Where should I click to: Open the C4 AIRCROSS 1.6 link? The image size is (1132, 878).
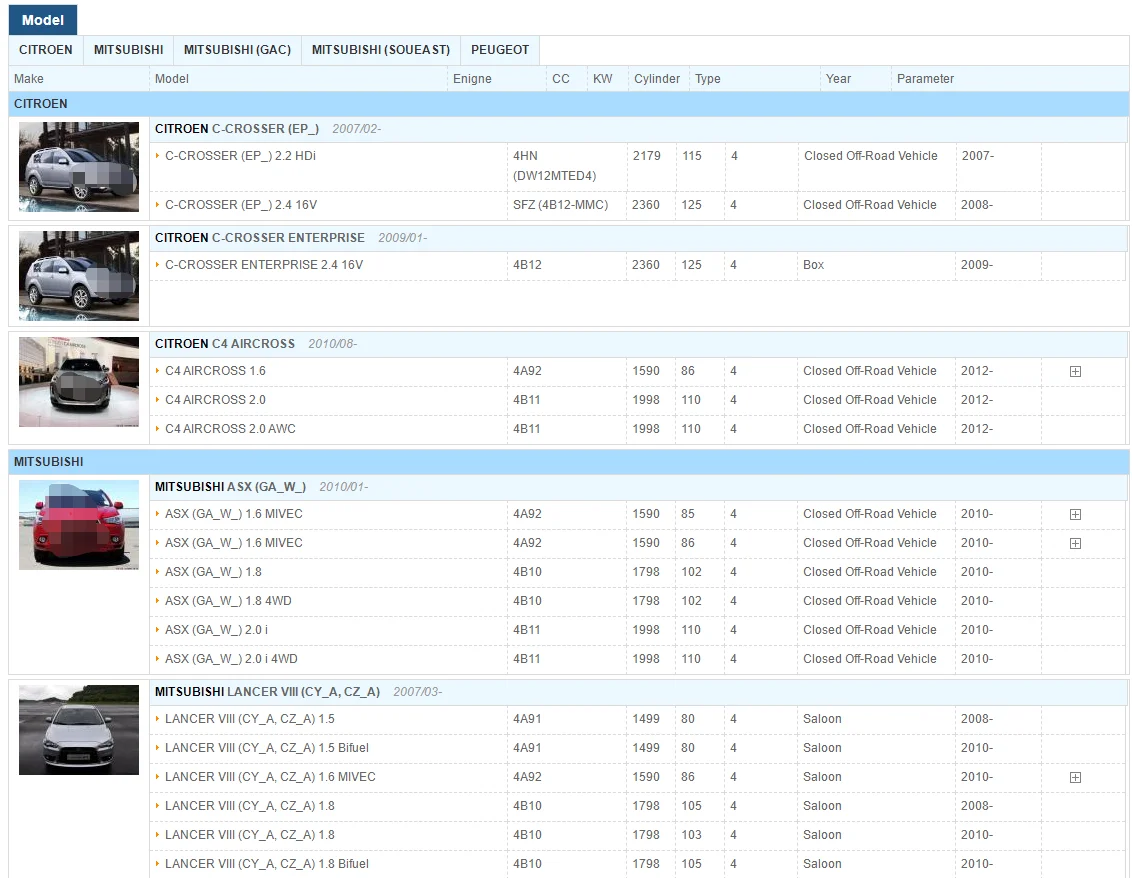point(215,371)
